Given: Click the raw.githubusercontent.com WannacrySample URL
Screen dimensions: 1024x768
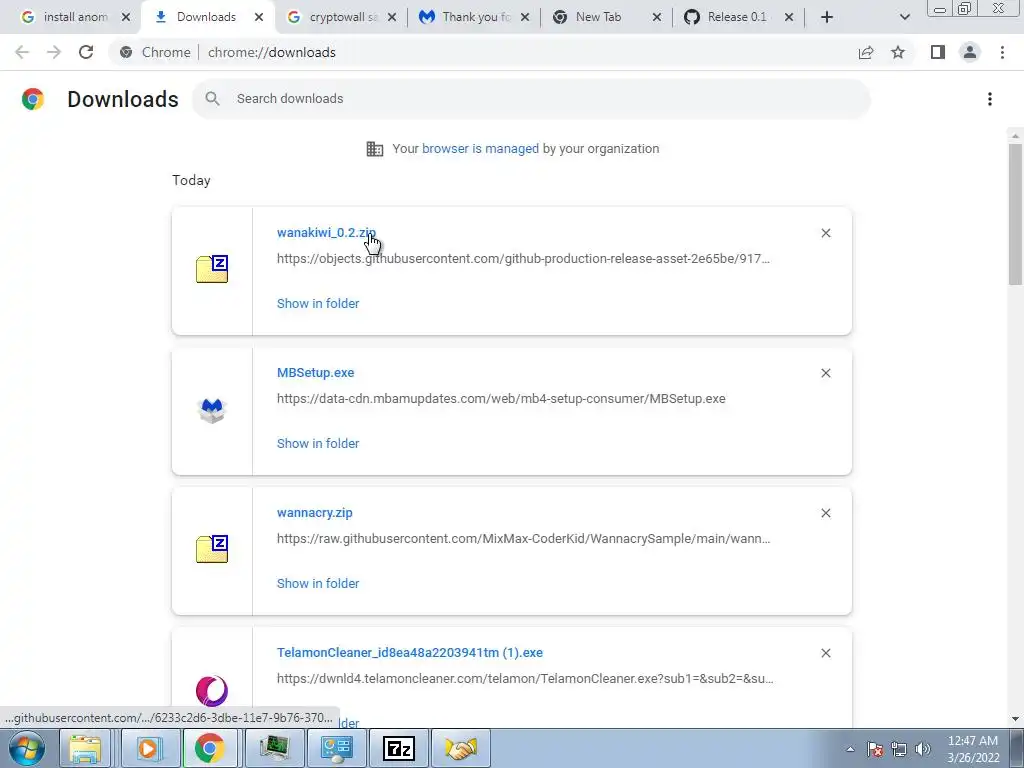Looking at the screenshot, I should pos(523,539).
